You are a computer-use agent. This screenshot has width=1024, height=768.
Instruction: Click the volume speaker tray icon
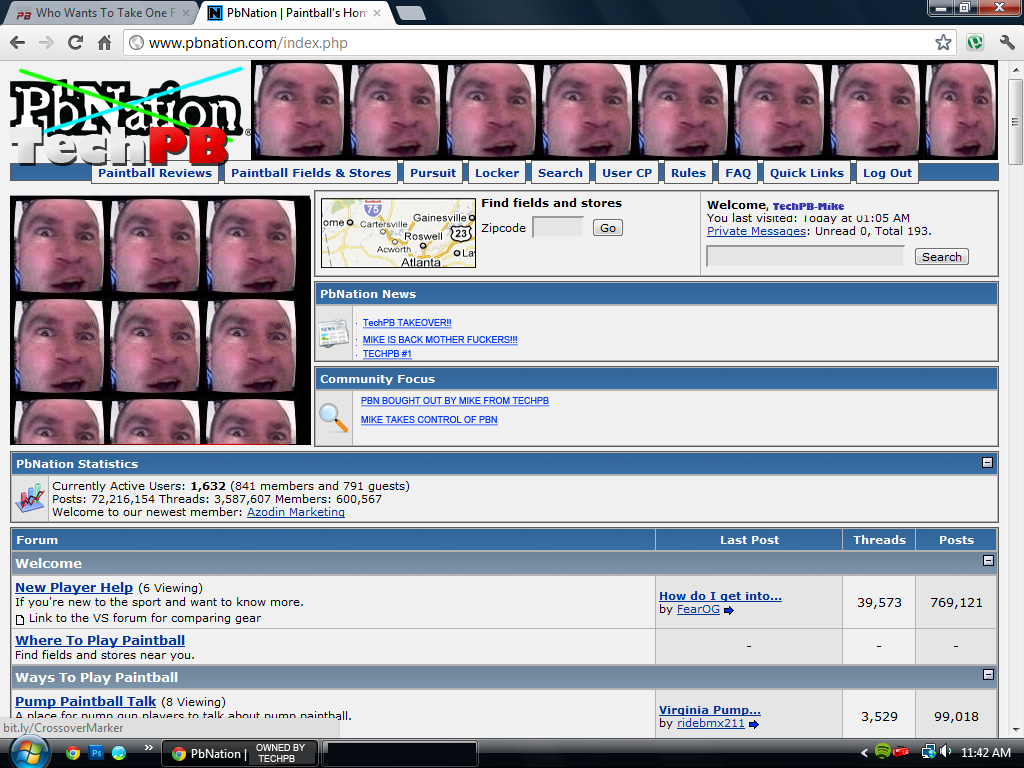click(x=946, y=752)
